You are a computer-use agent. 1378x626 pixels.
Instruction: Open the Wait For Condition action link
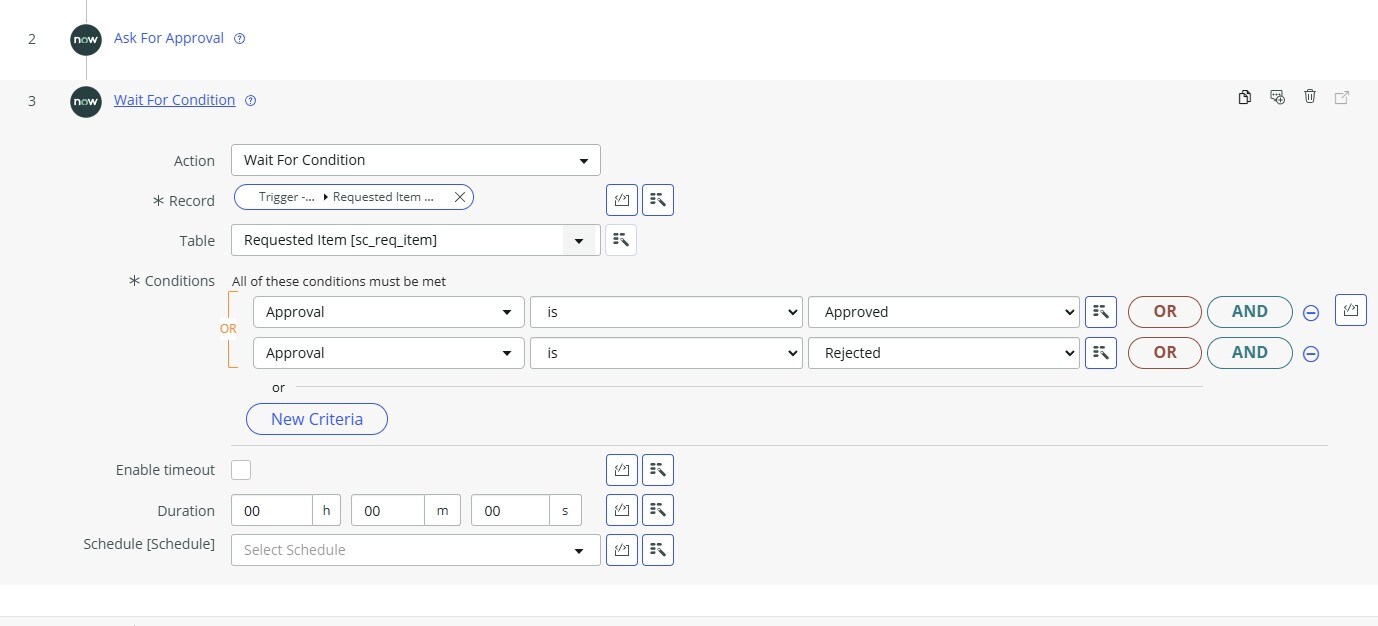pyautogui.click(x=174, y=99)
